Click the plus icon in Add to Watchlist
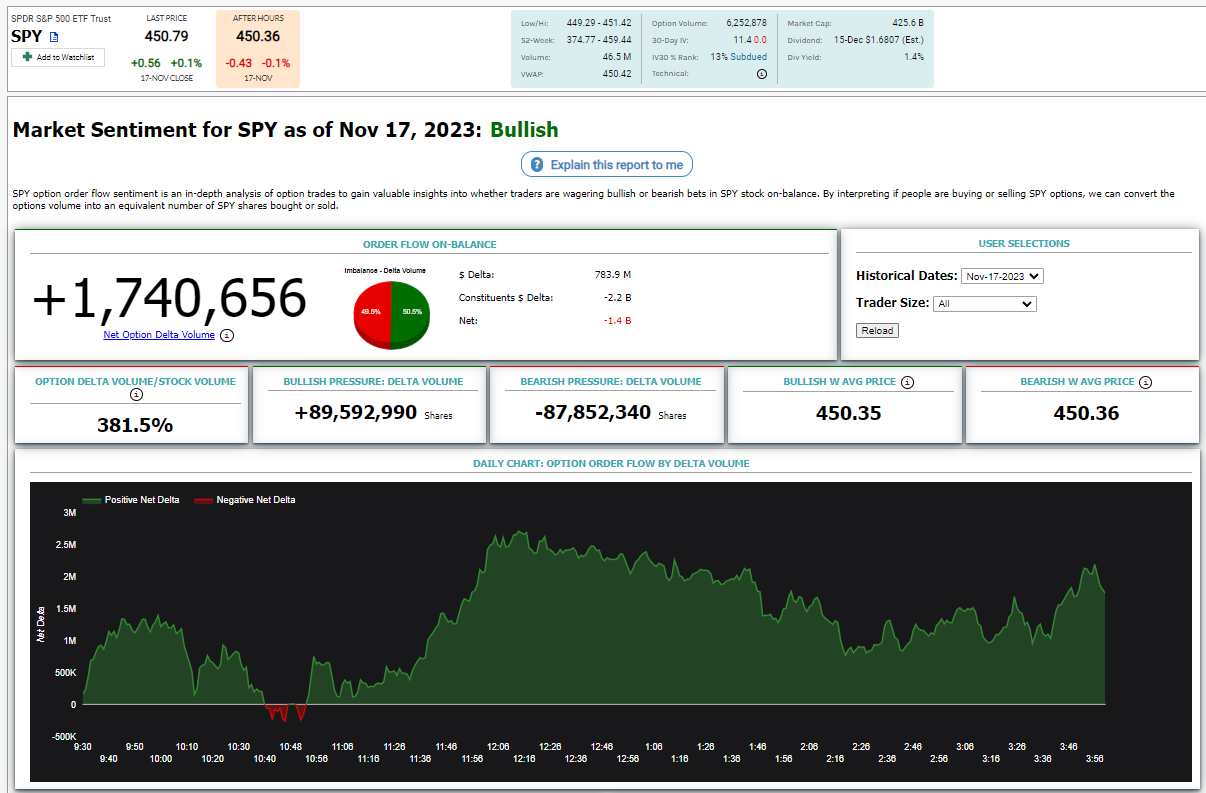 (28, 57)
